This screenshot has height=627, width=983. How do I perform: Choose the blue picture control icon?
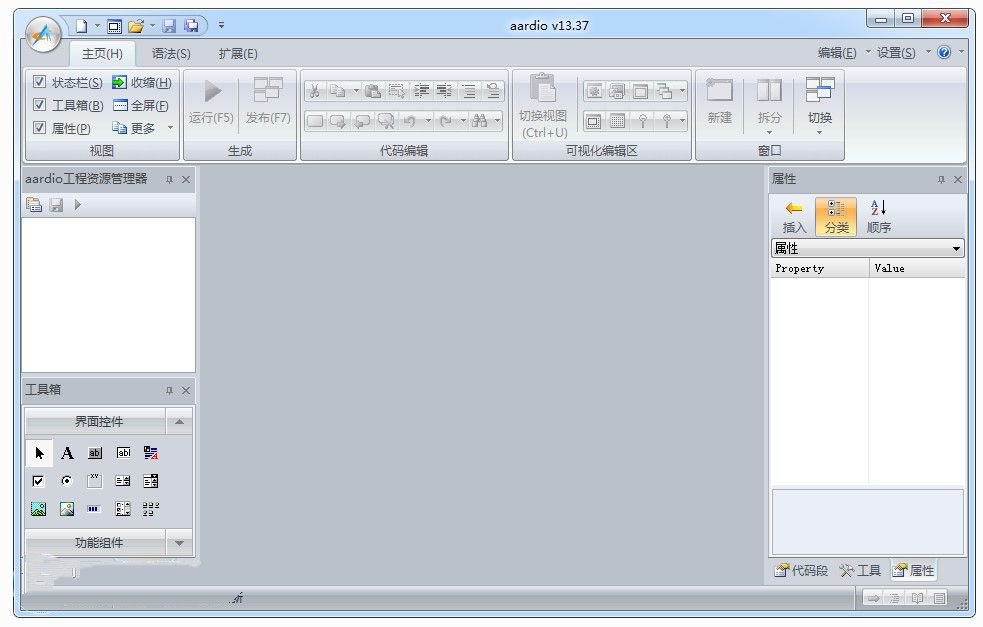pos(38,509)
